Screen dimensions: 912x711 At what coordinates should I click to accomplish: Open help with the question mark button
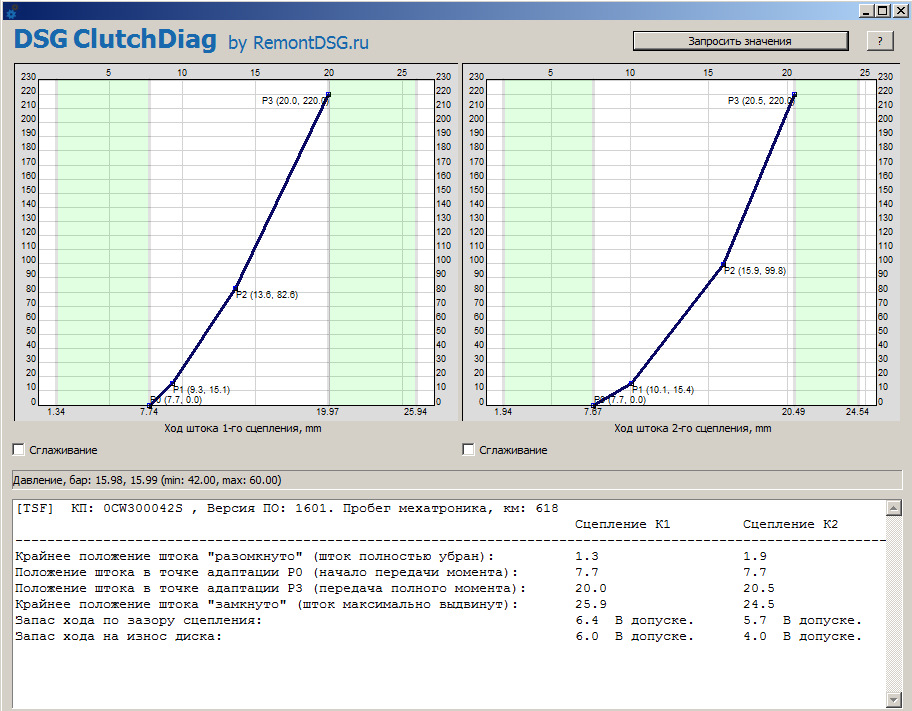[x=879, y=41]
